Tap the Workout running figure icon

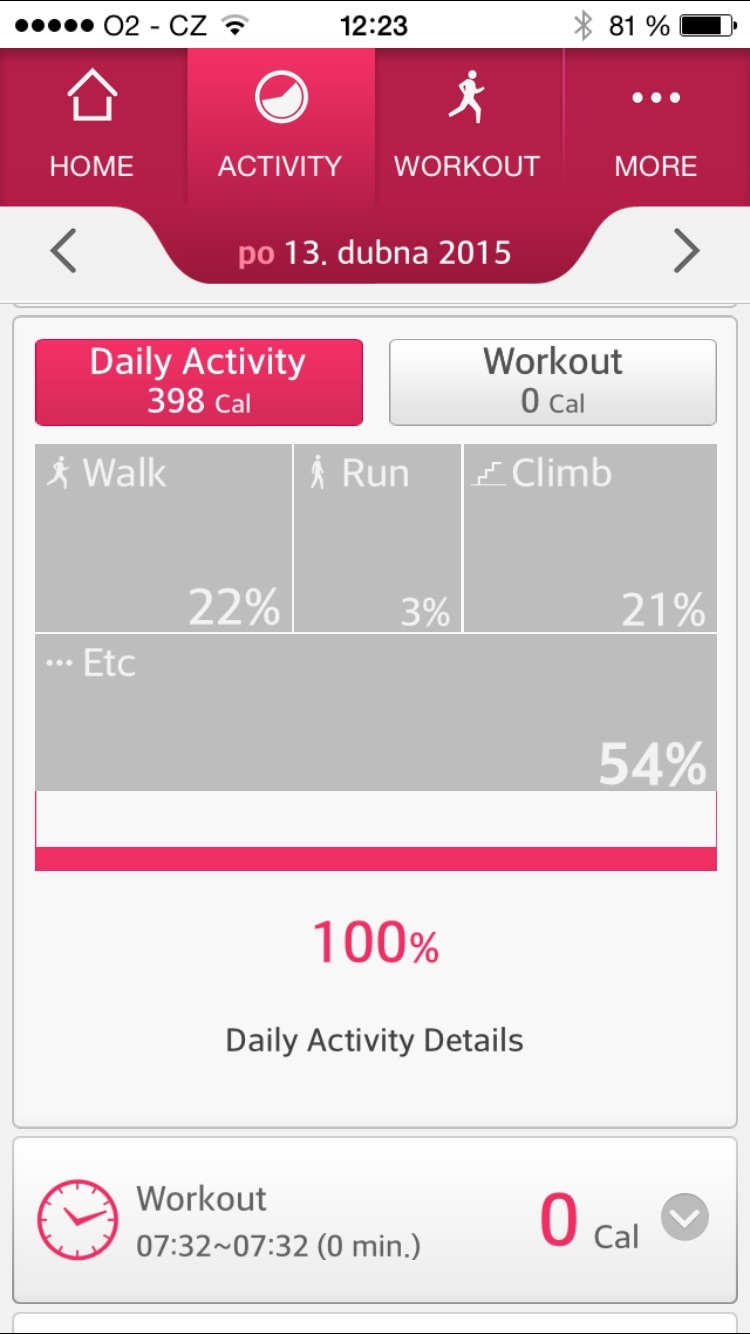click(x=467, y=99)
